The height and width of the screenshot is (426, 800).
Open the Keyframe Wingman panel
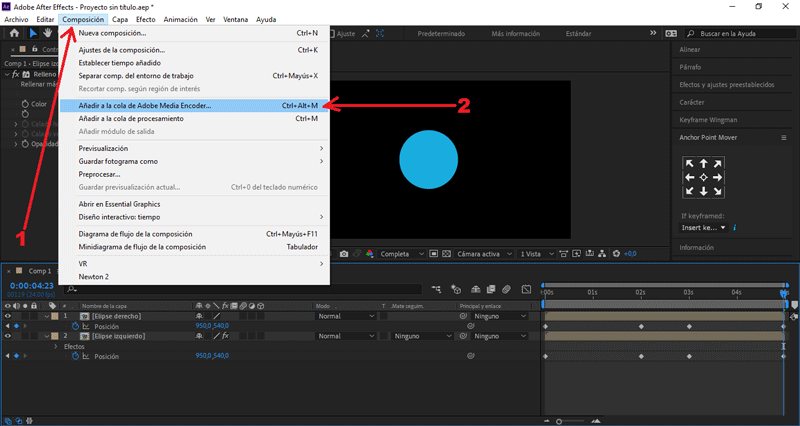[708, 120]
